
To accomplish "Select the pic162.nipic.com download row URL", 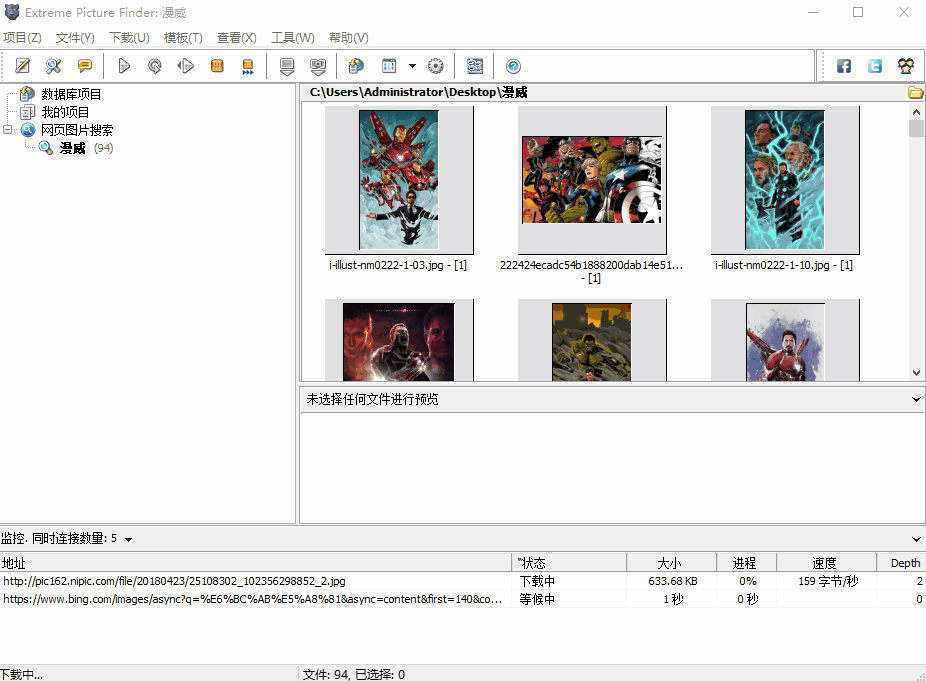I will [174, 581].
